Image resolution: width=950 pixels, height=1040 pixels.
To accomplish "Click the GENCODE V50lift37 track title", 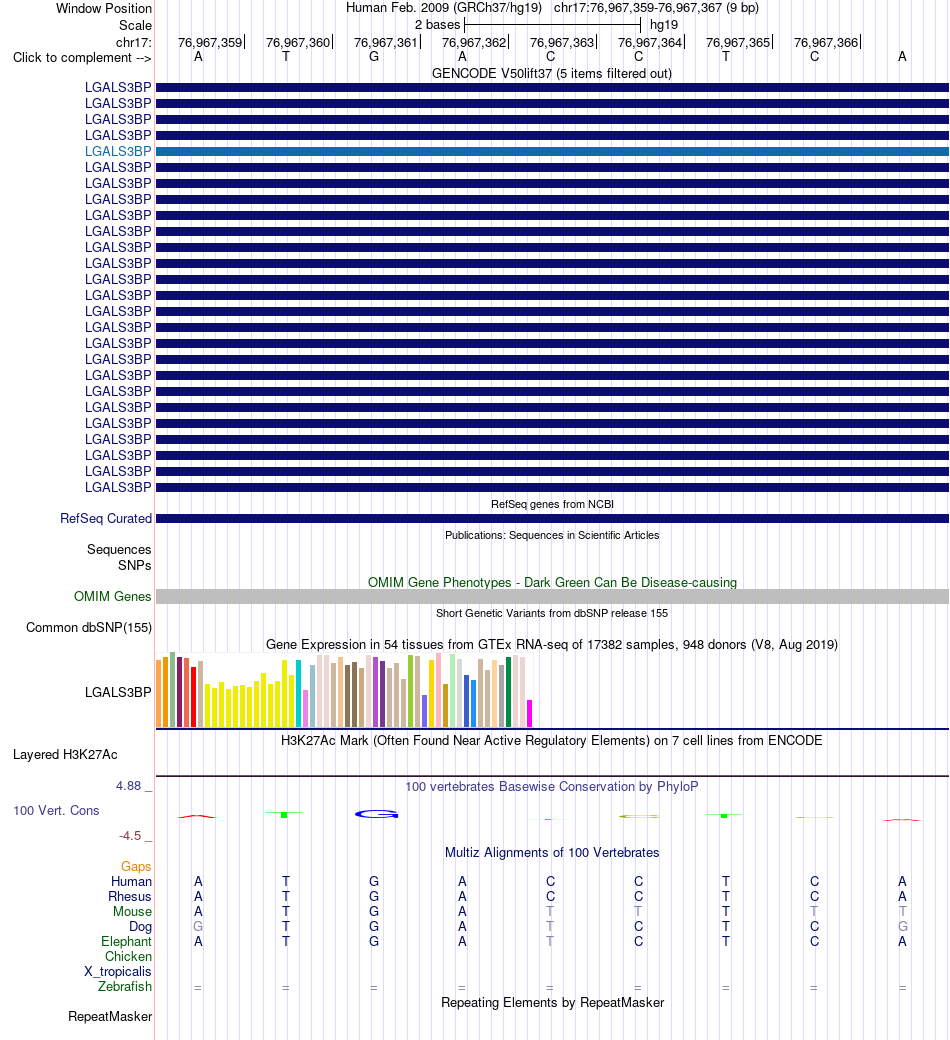I will 552,74.
